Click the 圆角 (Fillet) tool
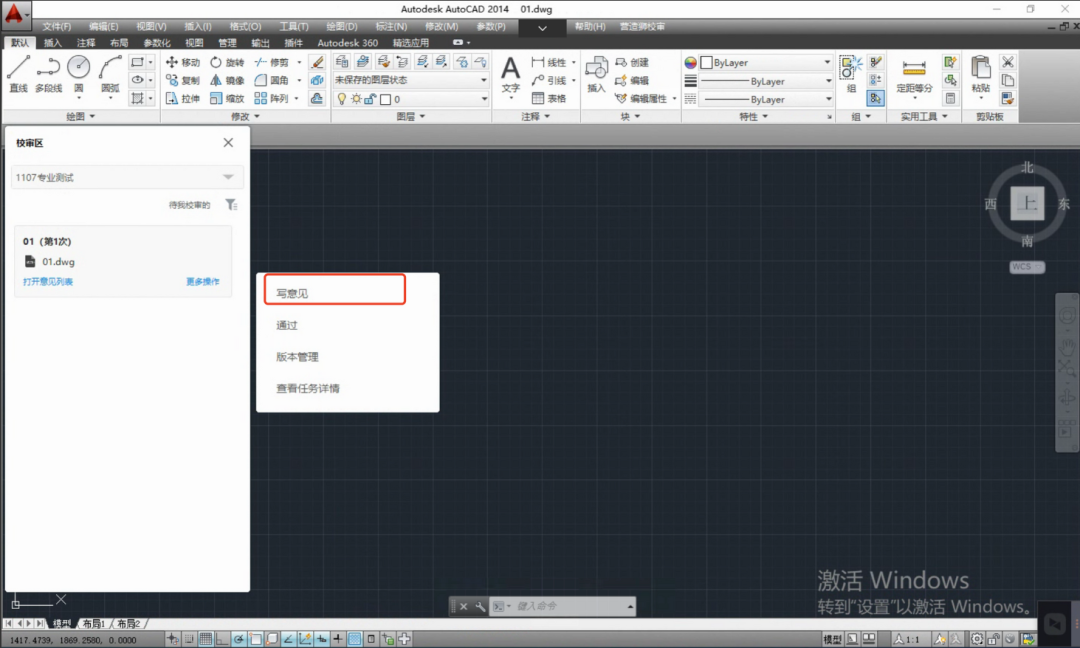 click(271, 81)
